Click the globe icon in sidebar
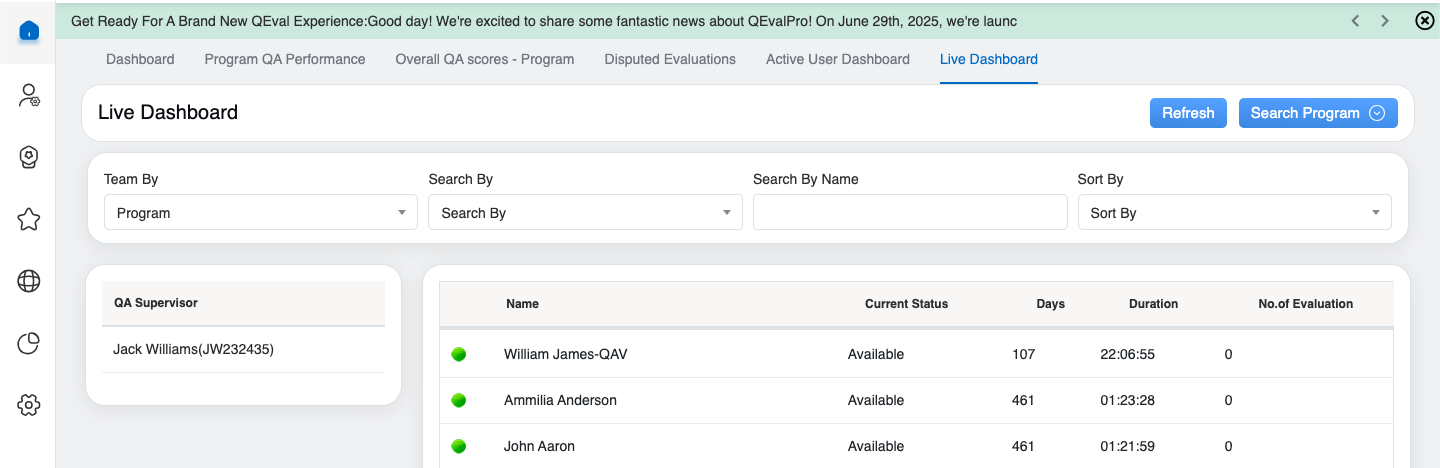Screen dimensions: 1440x468 point(29,282)
